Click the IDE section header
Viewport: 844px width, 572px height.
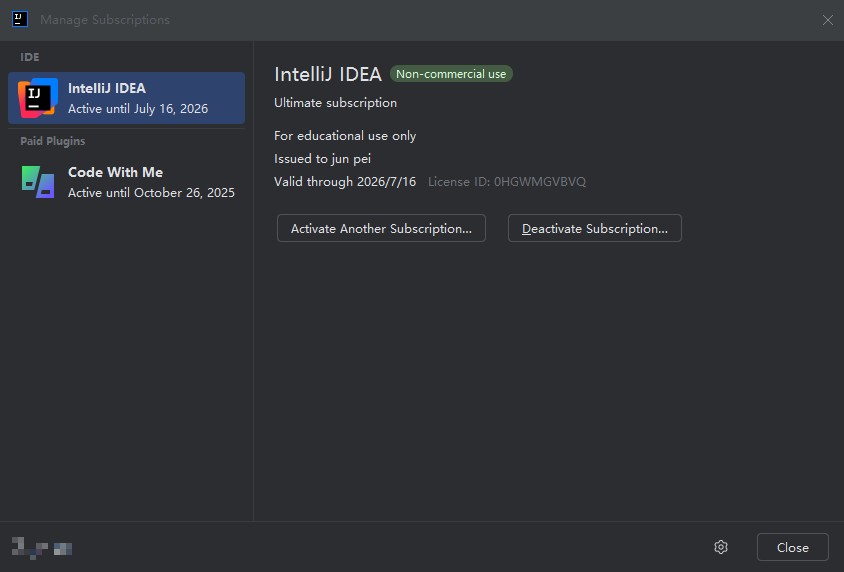click(30, 57)
